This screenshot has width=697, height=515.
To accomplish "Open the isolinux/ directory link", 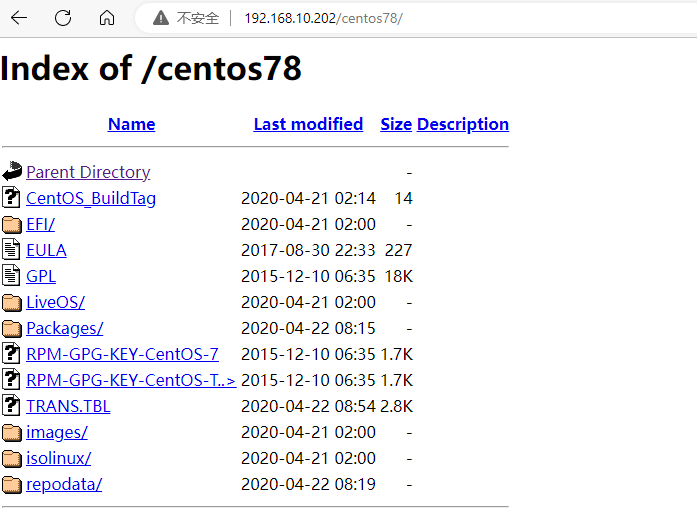I will (x=58, y=458).
